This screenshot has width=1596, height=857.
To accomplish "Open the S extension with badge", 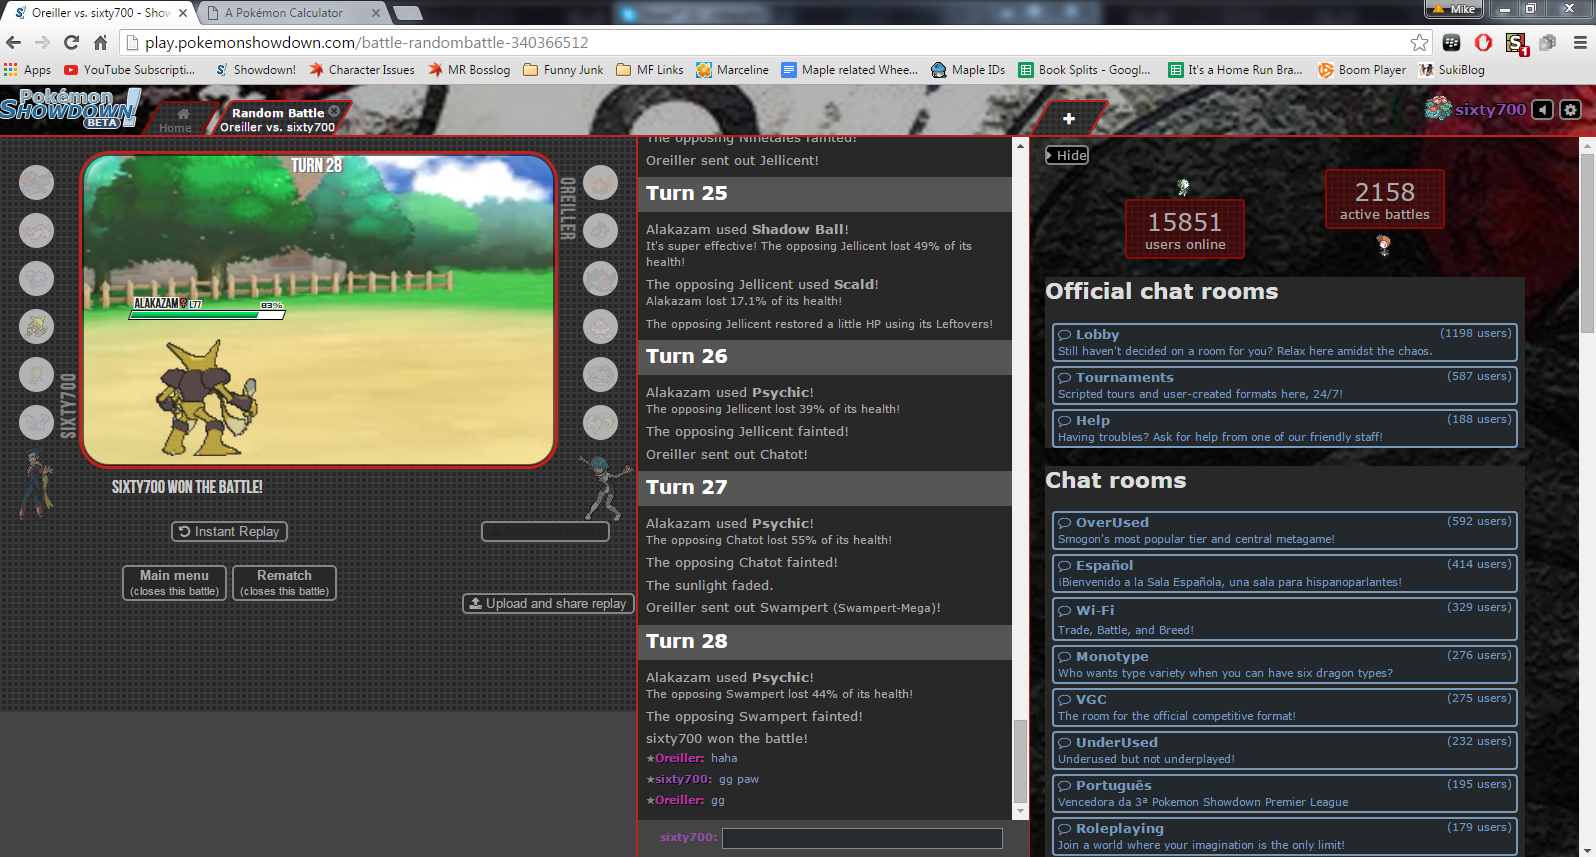I will tap(1516, 43).
